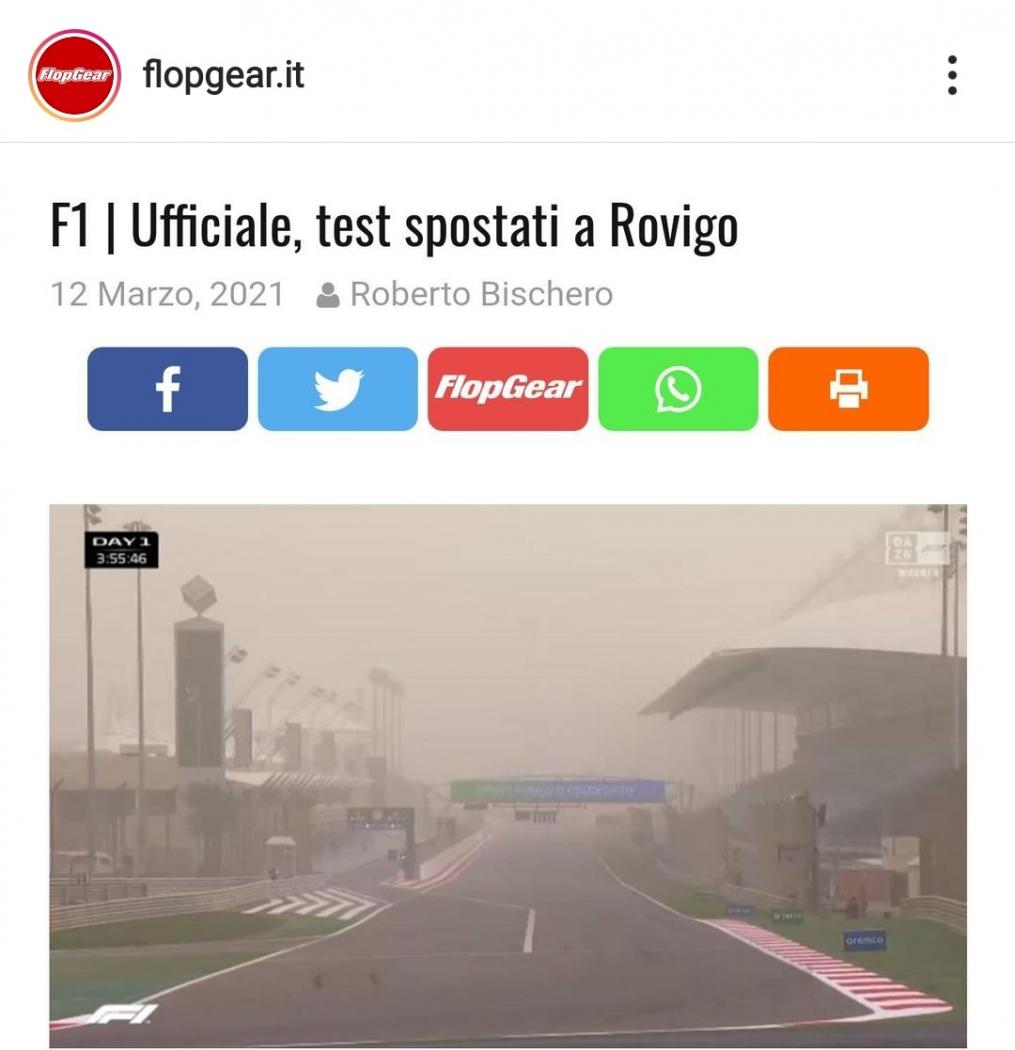The height and width of the screenshot is (1050, 1015).
Task: Open the sandstorm track photo
Action: [x=508, y=777]
